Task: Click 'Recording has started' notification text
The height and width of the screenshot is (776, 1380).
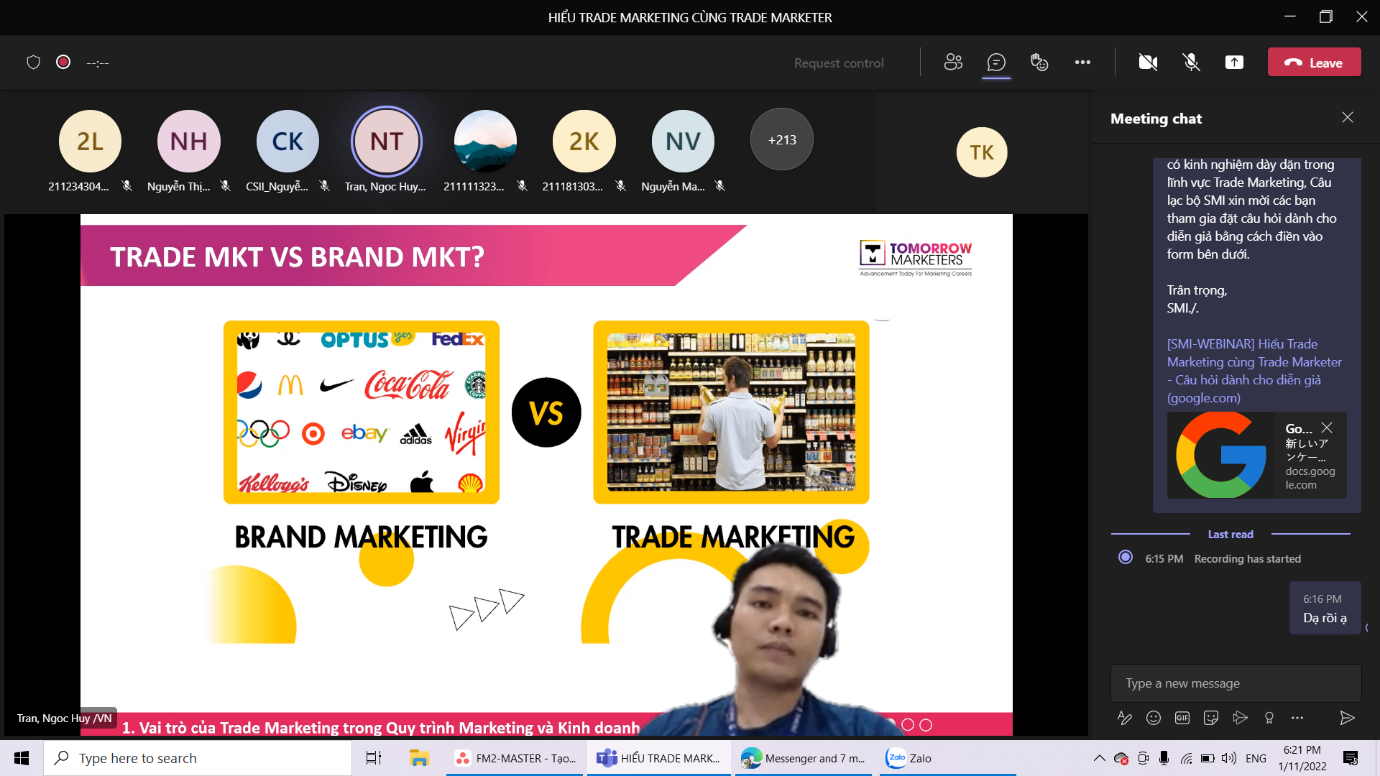Action: pos(1247,559)
